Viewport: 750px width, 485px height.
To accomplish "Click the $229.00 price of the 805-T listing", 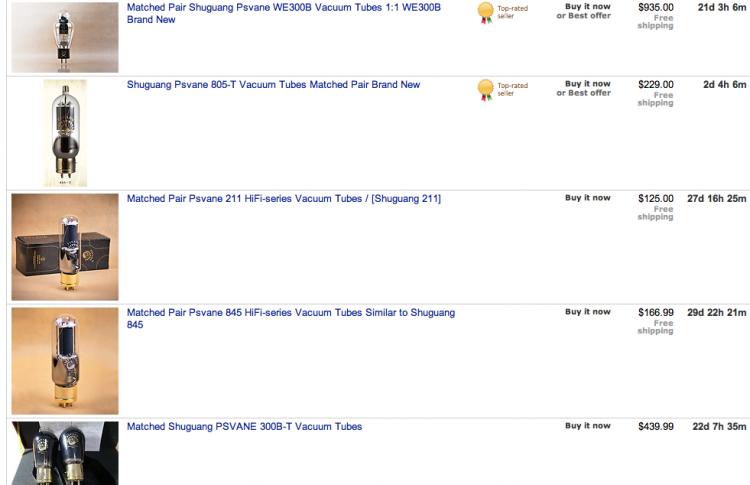I will pos(656,85).
